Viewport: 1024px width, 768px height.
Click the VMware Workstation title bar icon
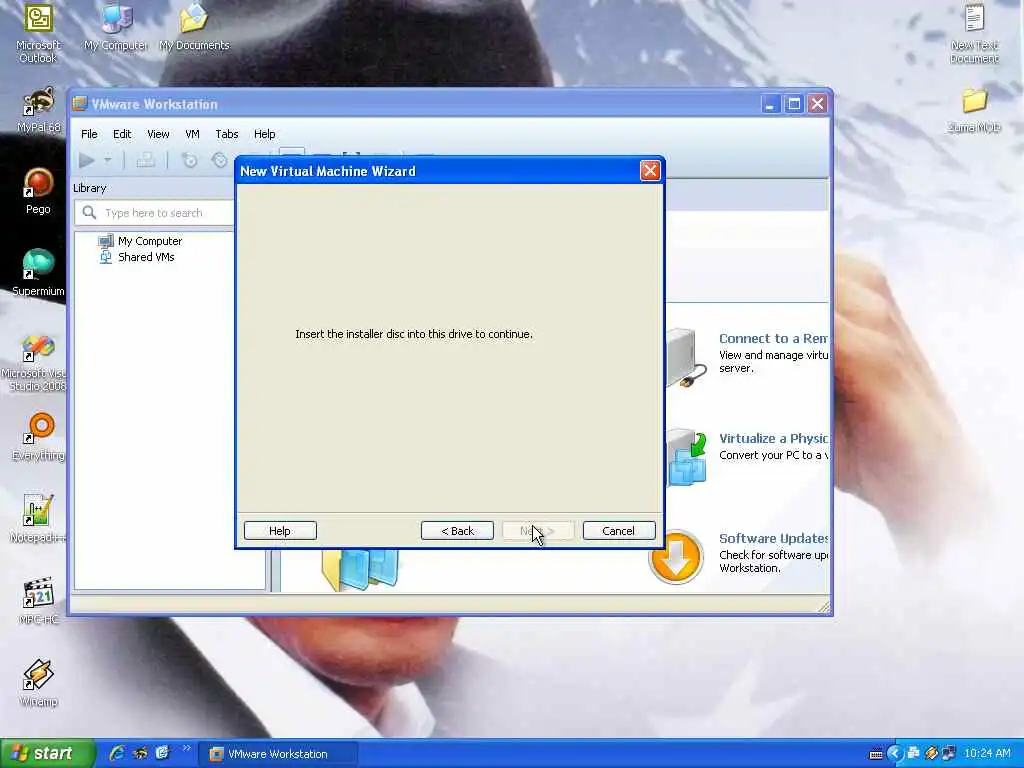tap(80, 104)
